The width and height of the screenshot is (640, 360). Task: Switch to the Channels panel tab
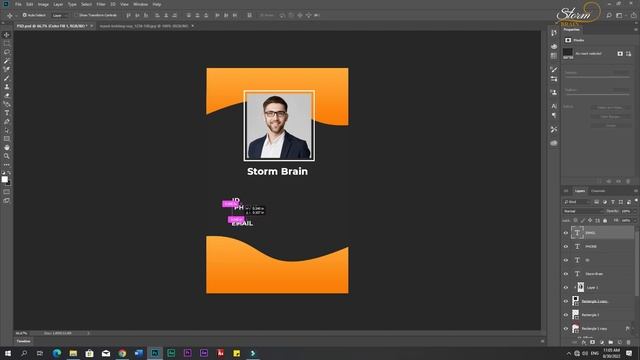click(x=598, y=191)
